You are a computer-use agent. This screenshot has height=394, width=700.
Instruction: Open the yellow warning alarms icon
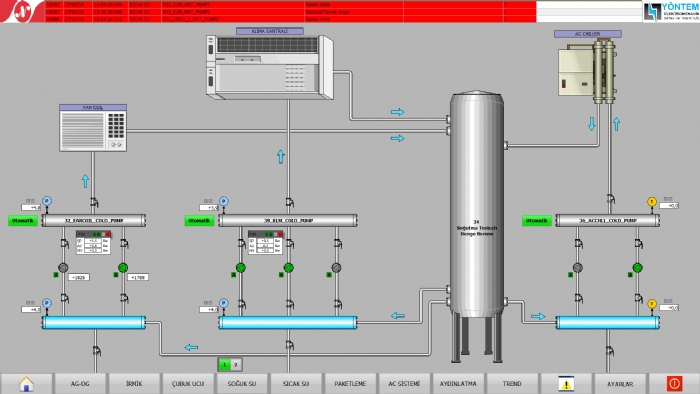click(566, 384)
